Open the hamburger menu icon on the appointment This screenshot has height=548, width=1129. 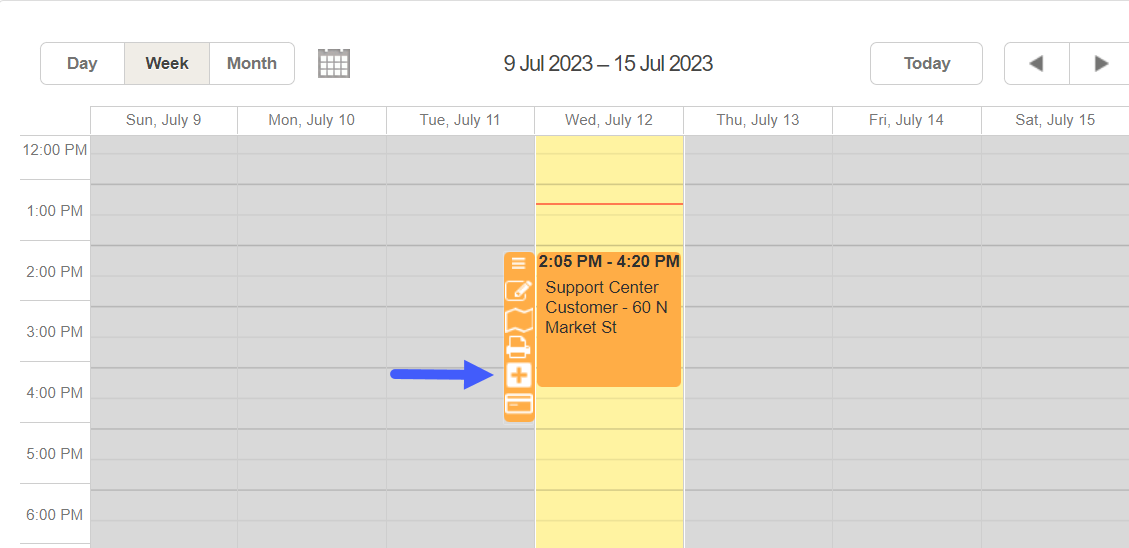click(x=518, y=264)
